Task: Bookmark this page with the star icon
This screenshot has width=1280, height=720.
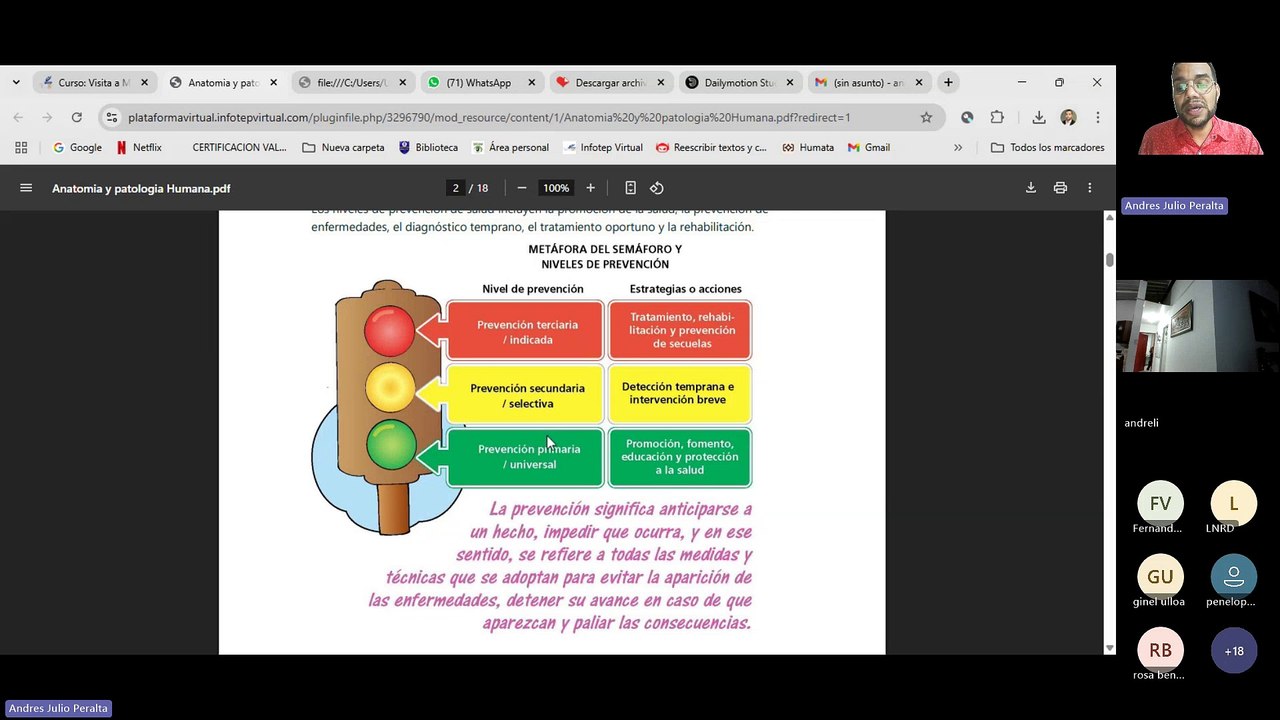Action: tap(926, 117)
